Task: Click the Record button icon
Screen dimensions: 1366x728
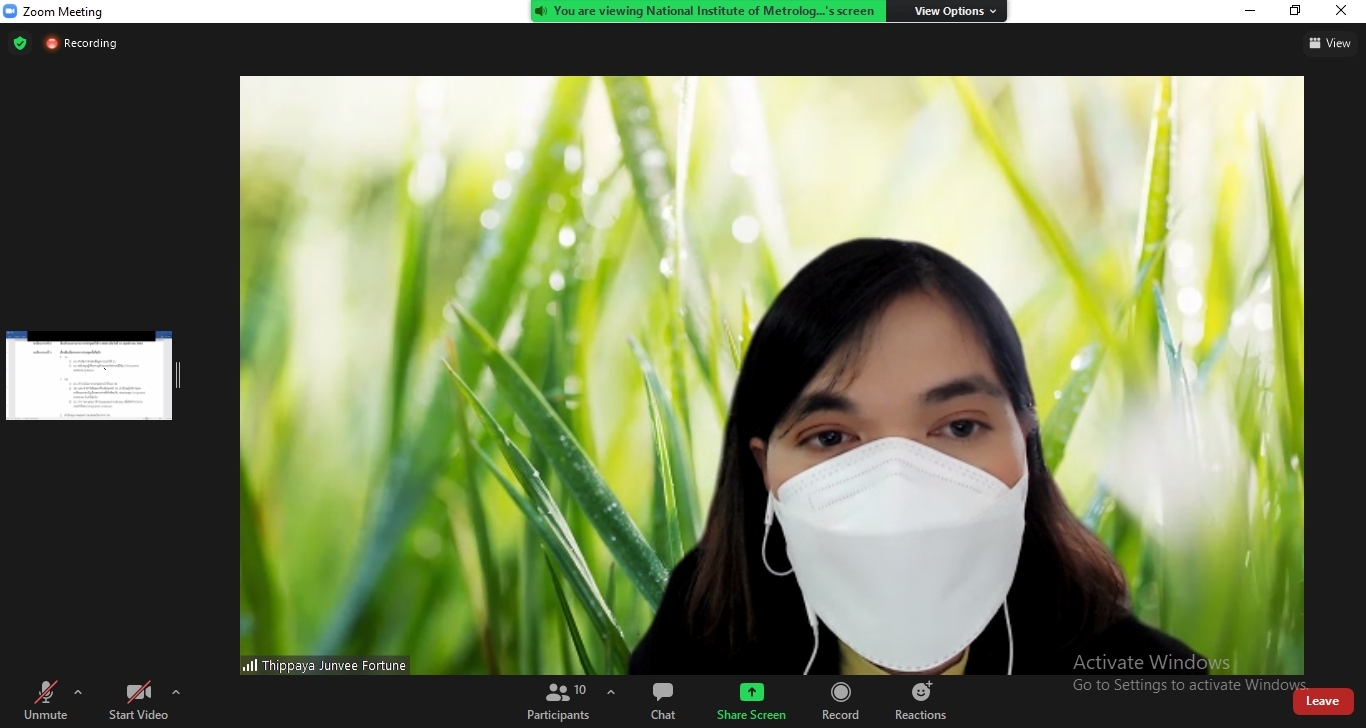Action: pyautogui.click(x=840, y=692)
